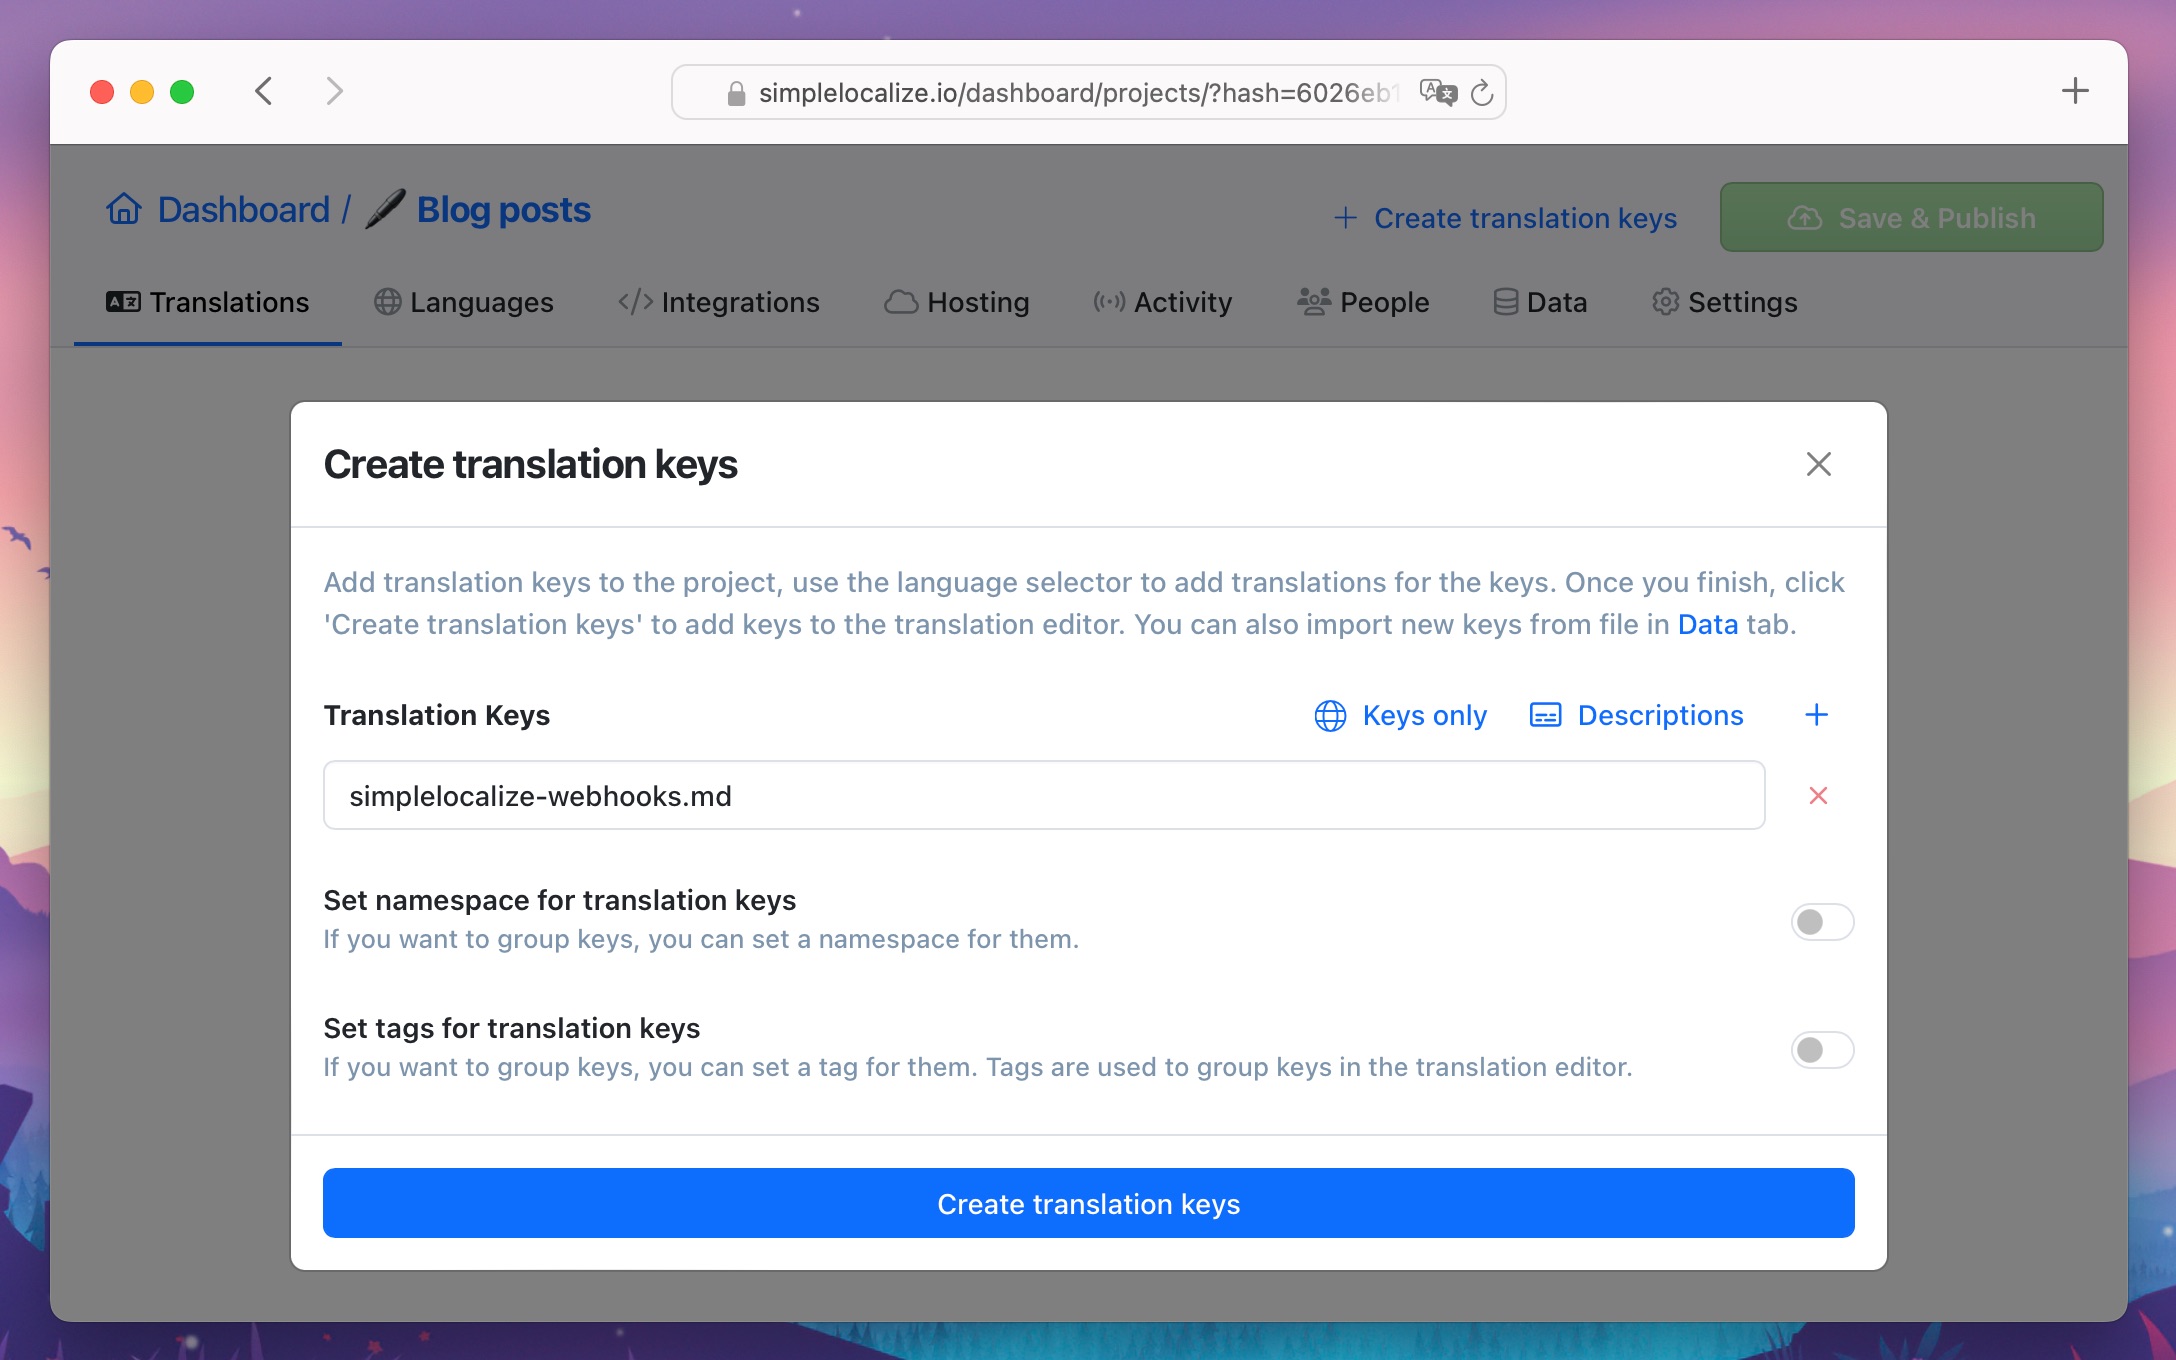
Task: Toggle Set namespace for translation keys
Action: tap(1822, 921)
